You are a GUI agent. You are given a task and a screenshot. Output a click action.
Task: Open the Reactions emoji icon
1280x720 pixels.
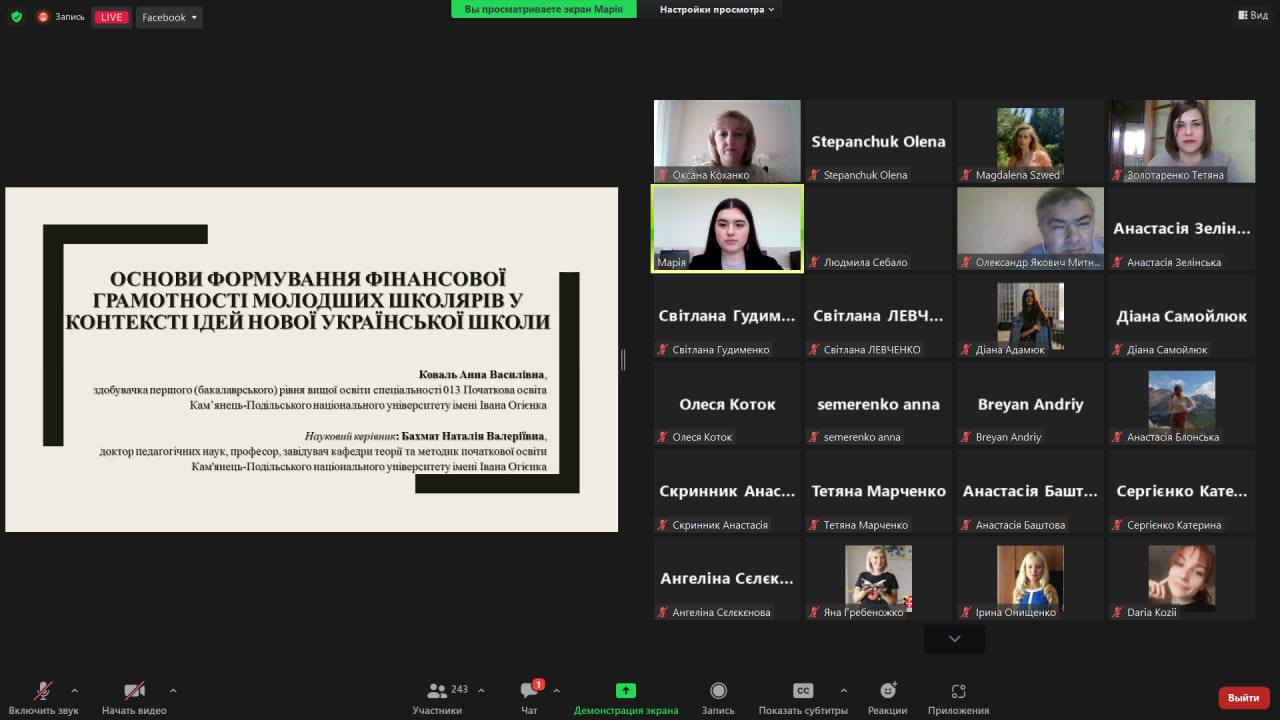[x=887, y=691]
